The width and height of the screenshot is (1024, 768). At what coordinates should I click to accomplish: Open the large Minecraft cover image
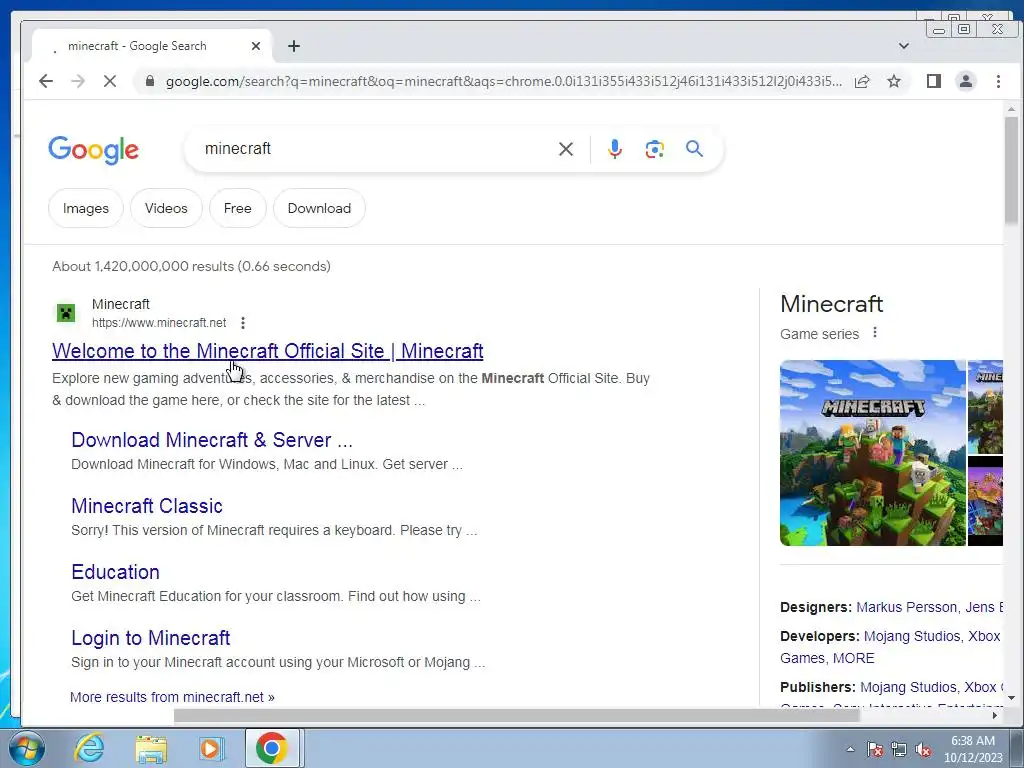872,453
